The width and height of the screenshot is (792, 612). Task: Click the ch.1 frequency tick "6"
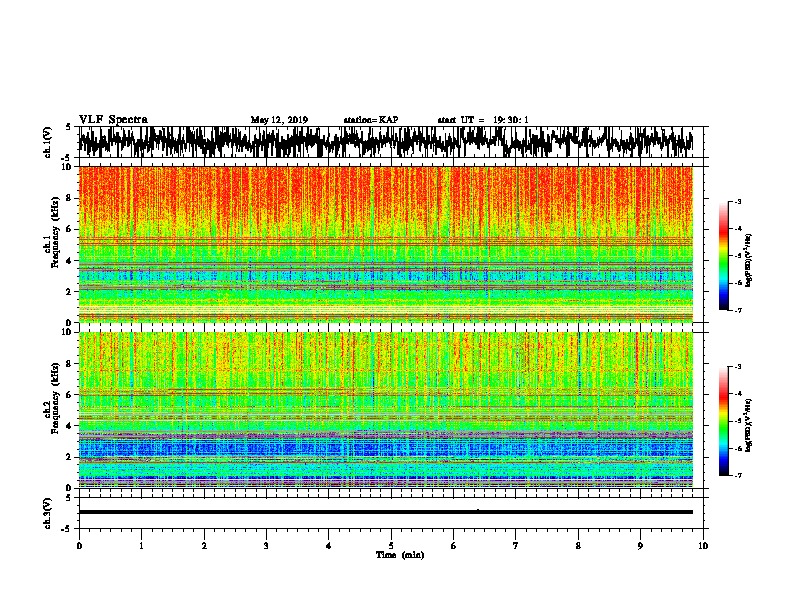[x=71, y=229]
